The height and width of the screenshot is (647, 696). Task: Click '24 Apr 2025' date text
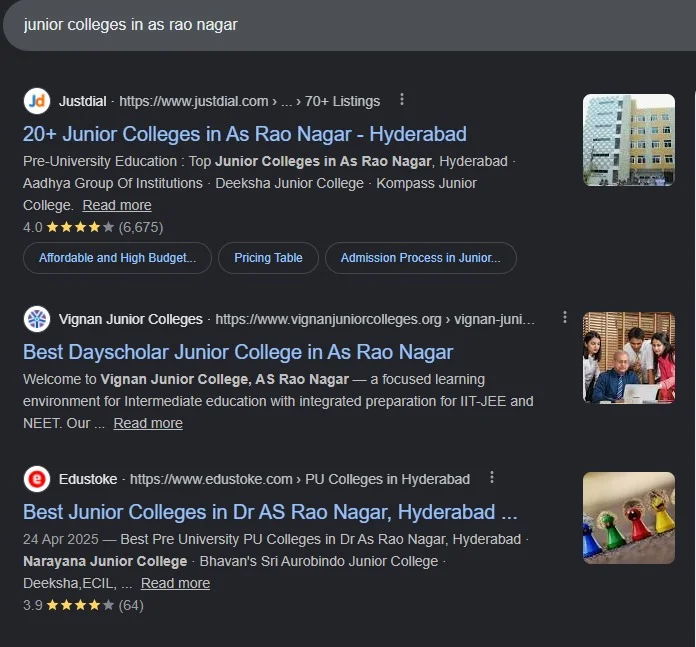(x=61, y=539)
